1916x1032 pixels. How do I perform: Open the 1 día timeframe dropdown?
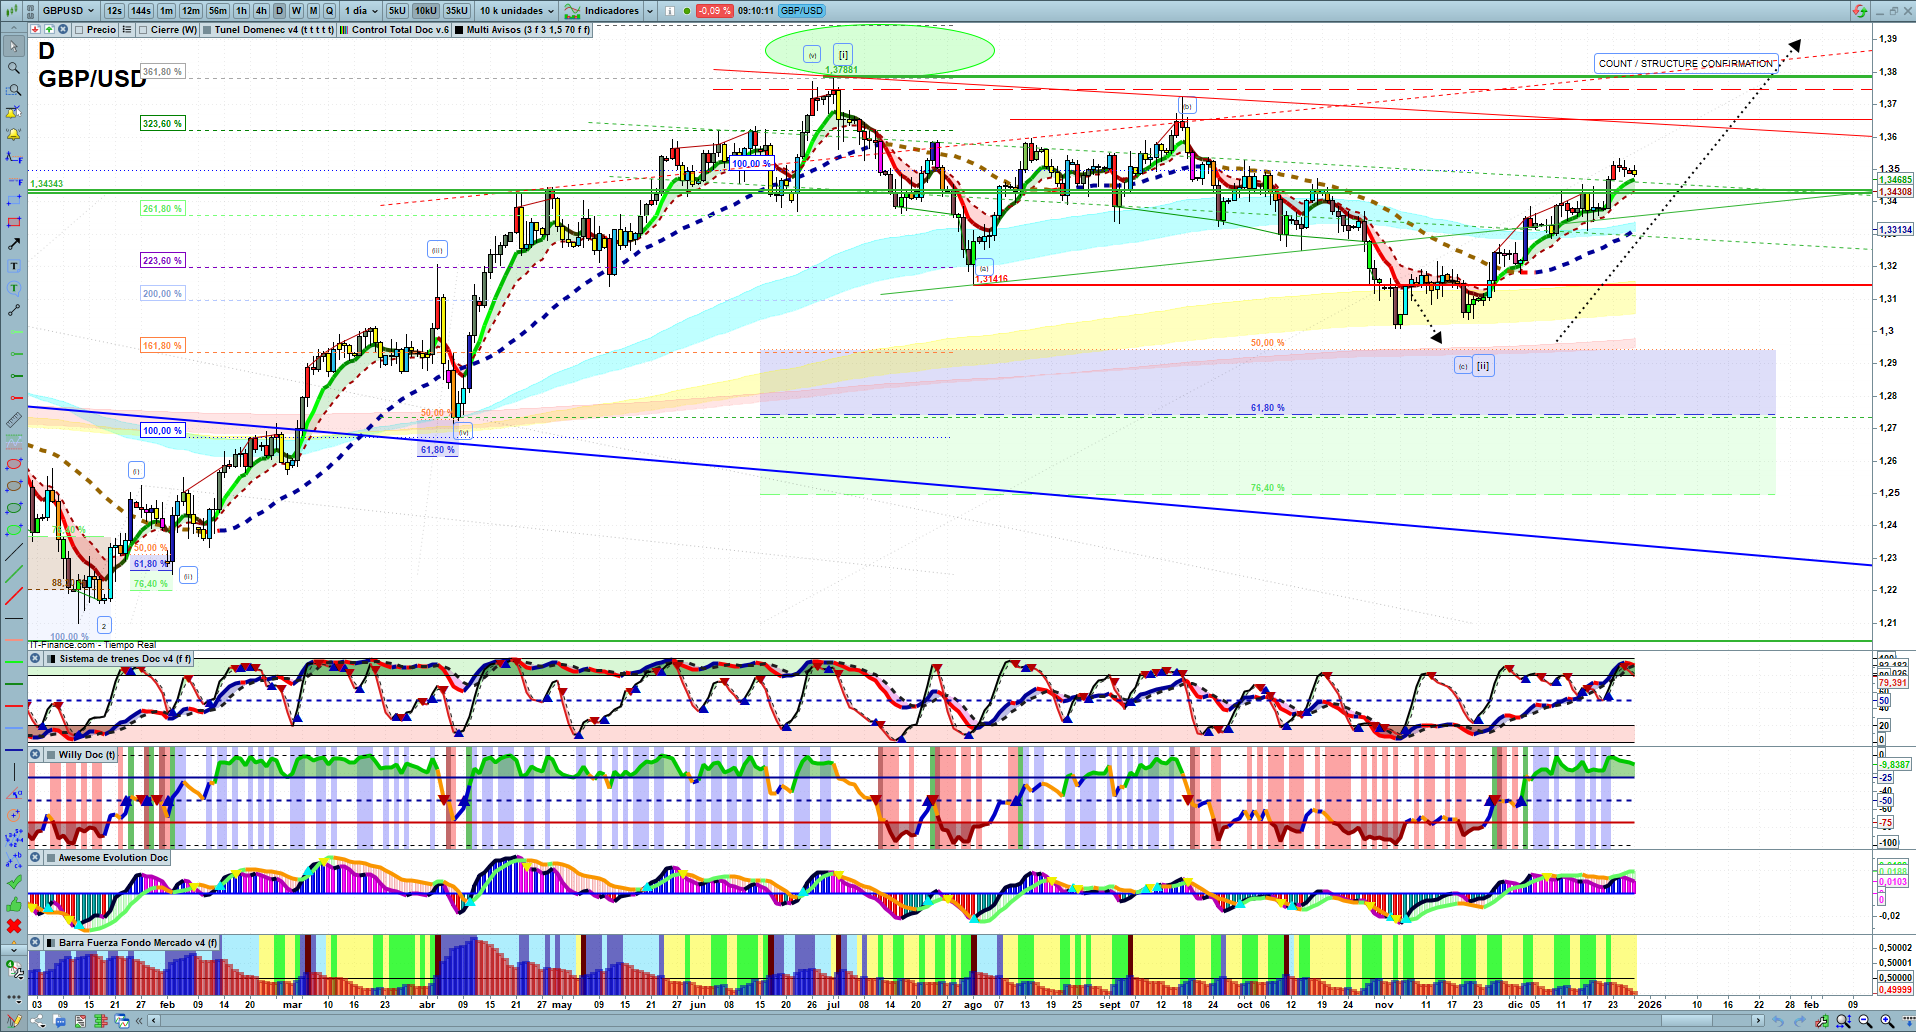coord(361,11)
